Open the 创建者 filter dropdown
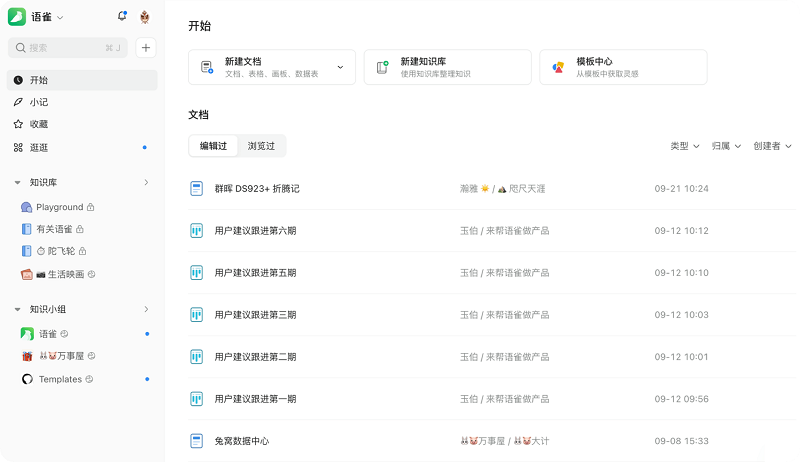The height and width of the screenshot is (462, 800). tap(772, 146)
